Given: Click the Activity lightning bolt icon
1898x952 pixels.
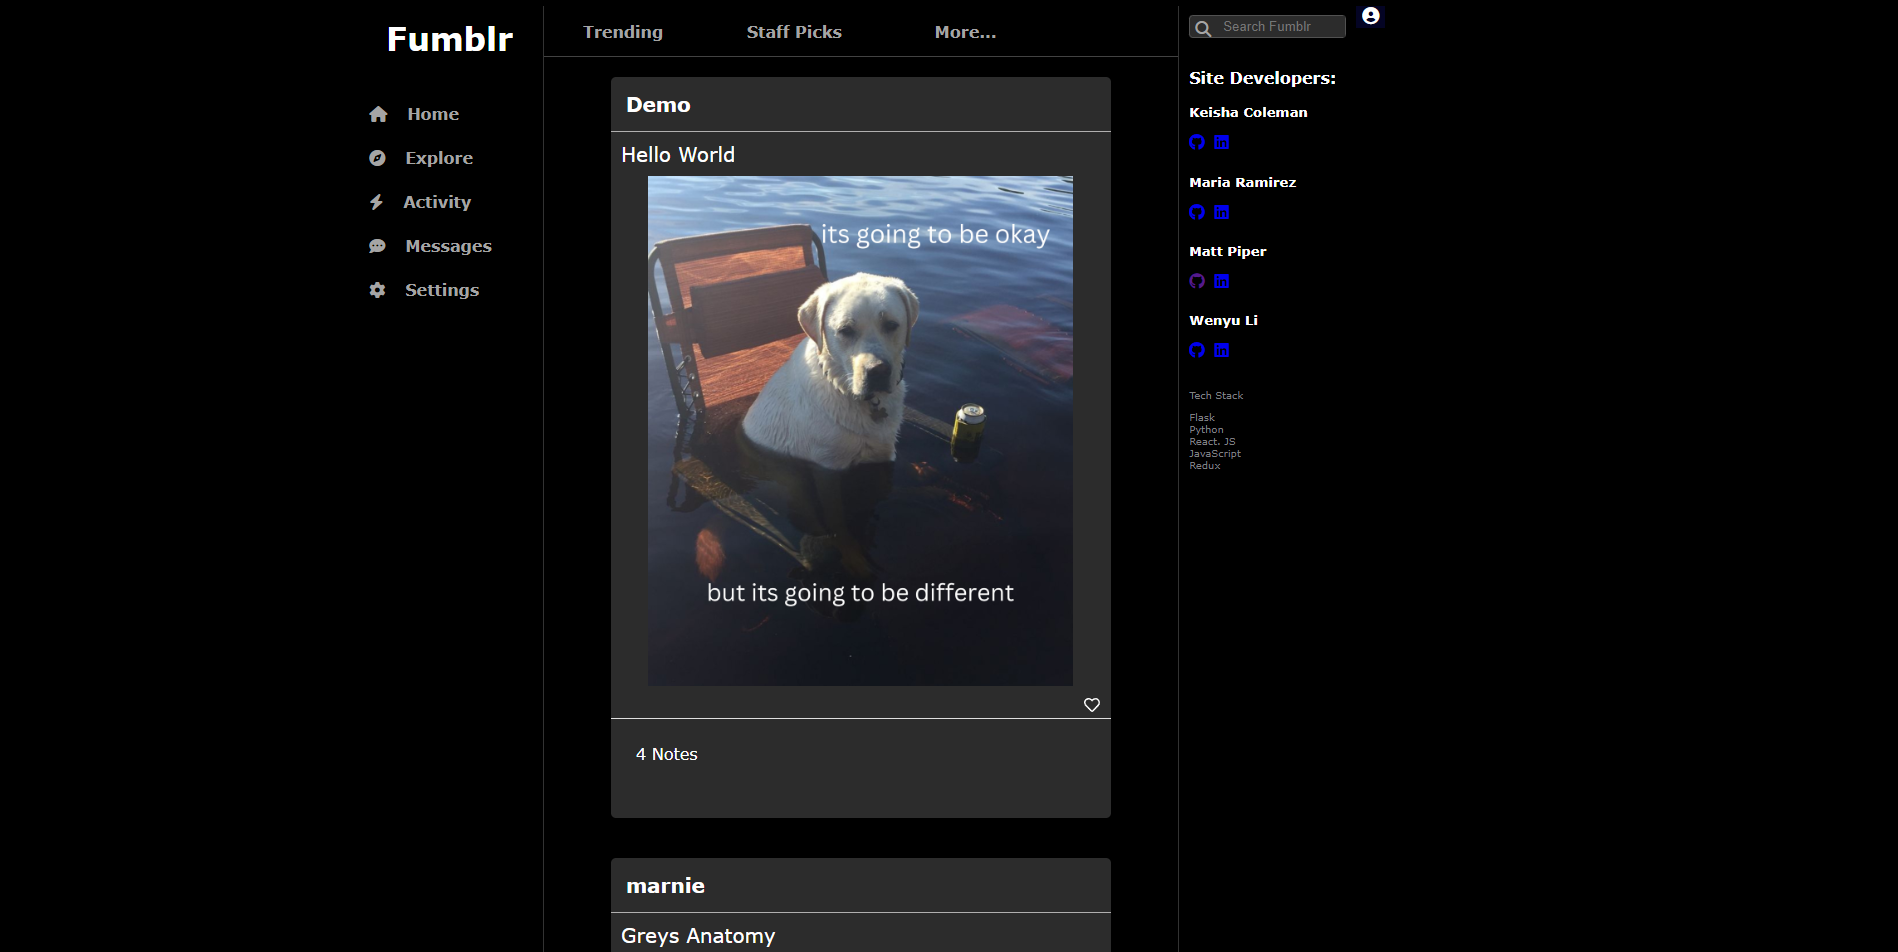Looking at the screenshot, I should pyautogui.click(x=376, y=202).
